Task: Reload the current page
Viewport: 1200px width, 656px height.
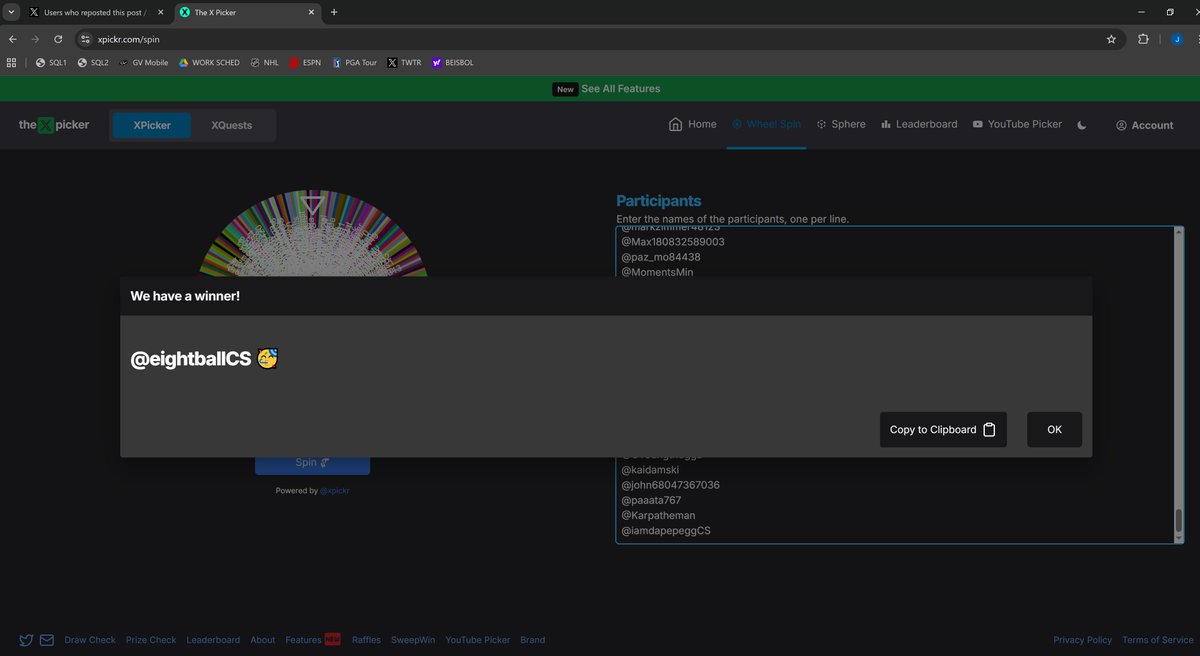Action: point(59,39)
